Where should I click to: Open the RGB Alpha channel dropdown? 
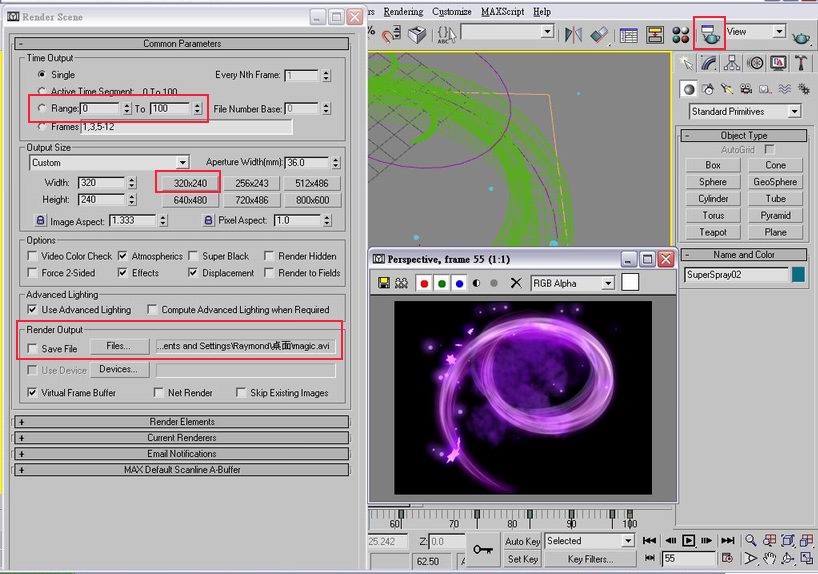tap(572, 283)
